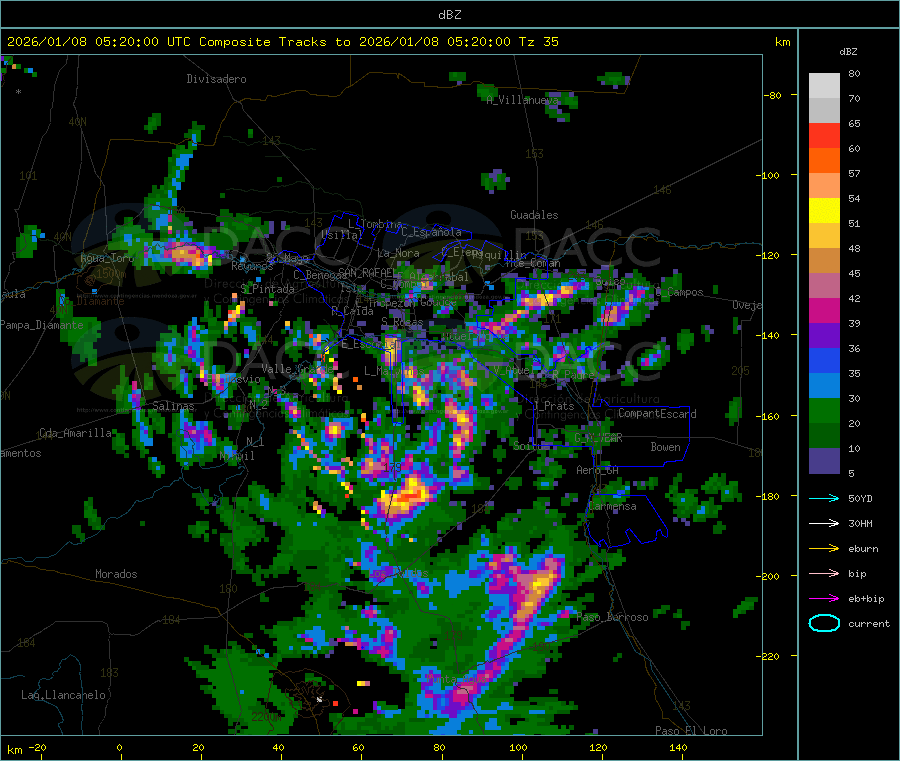Click the 'S_Pintada' place label
The width and height of the screenshot is (900, 761).
pos(267,289)
